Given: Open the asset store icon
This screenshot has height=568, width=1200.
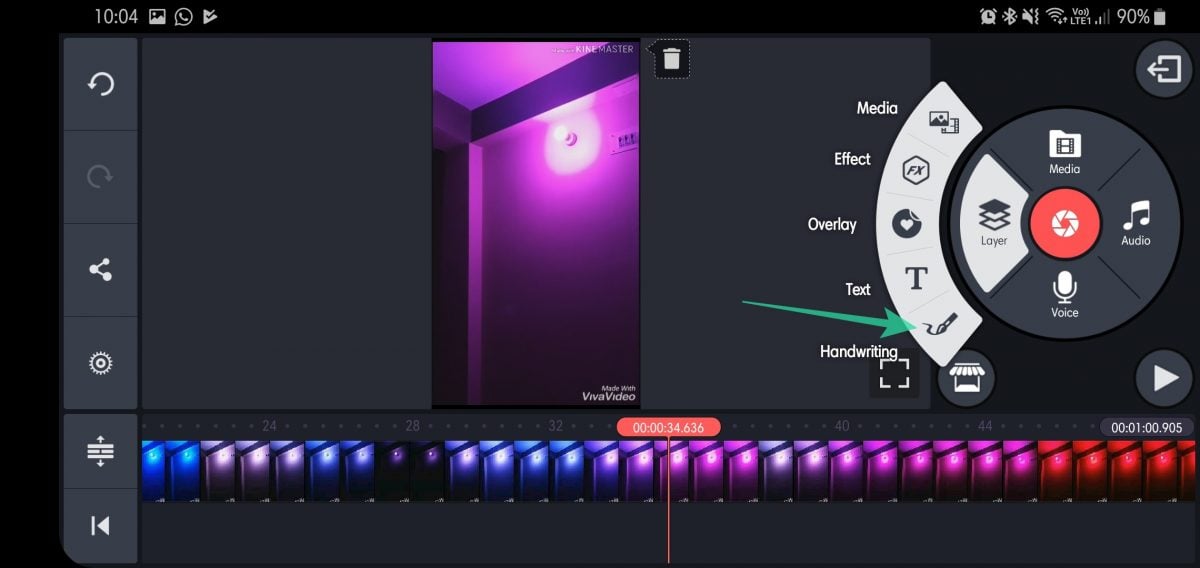Looking at the screenshot, I should pyautogui.click(x=966, y=378).
